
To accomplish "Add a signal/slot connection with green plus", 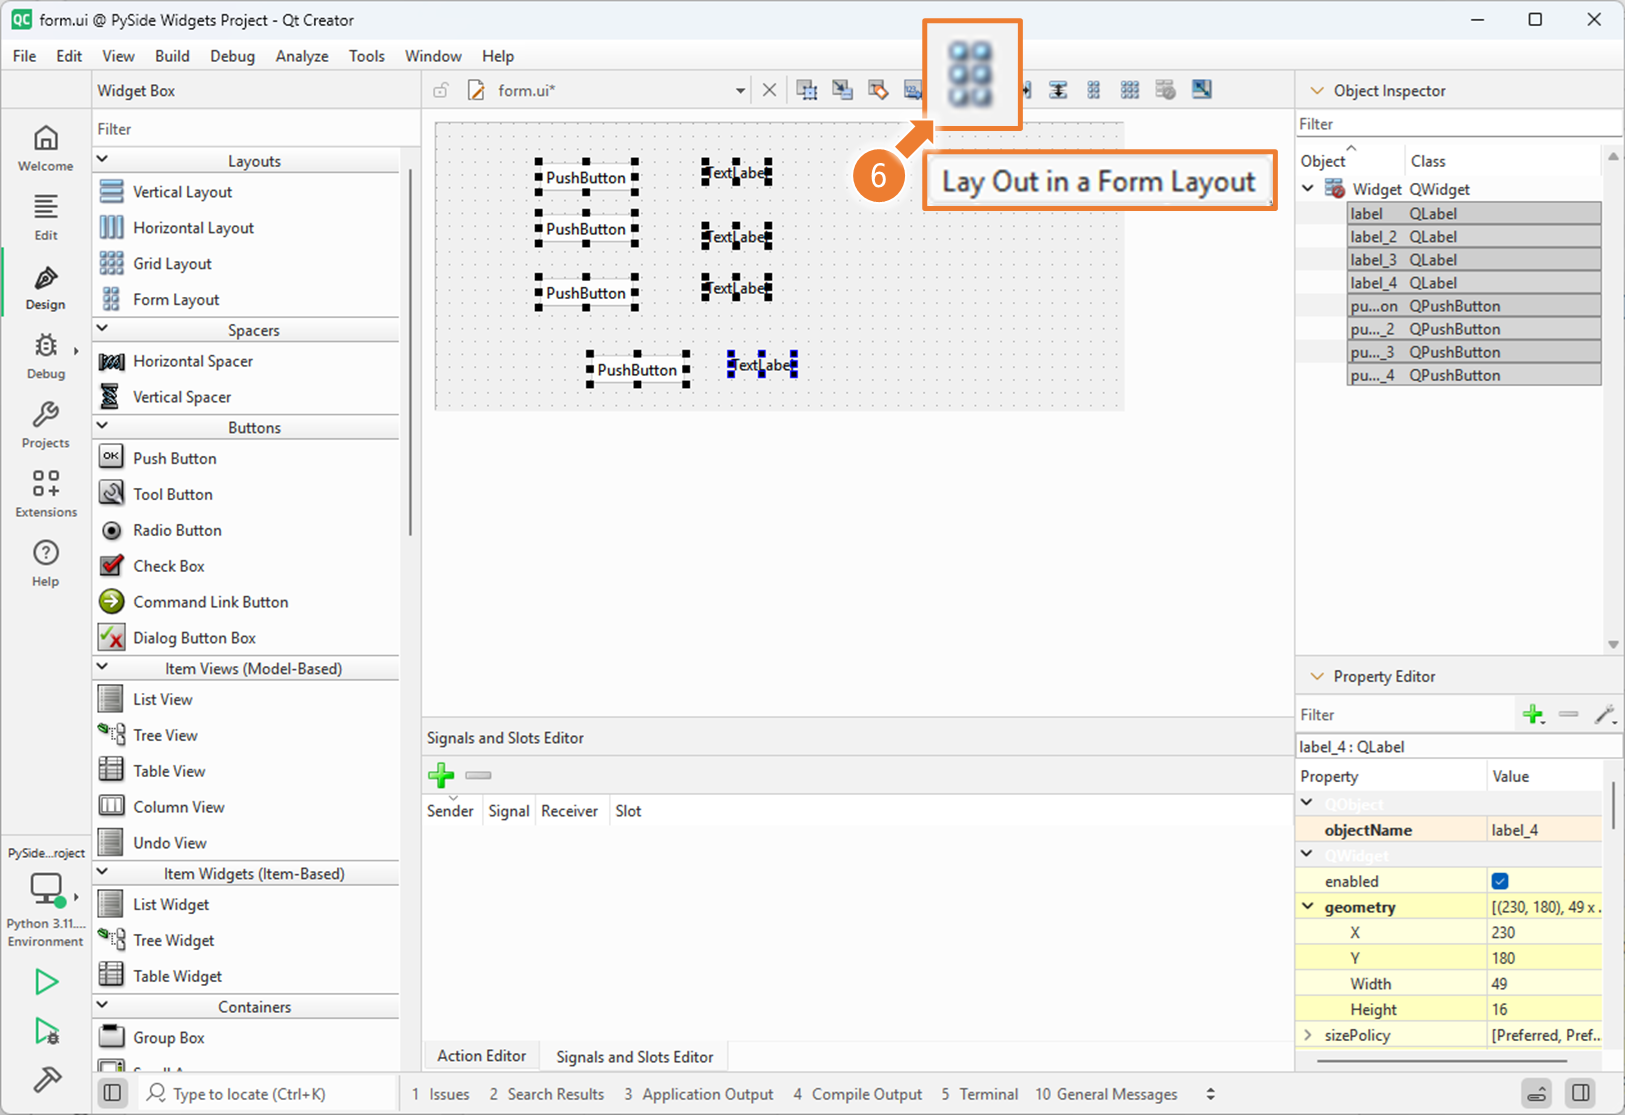I will pyautogui.click(x=441, y=775).
